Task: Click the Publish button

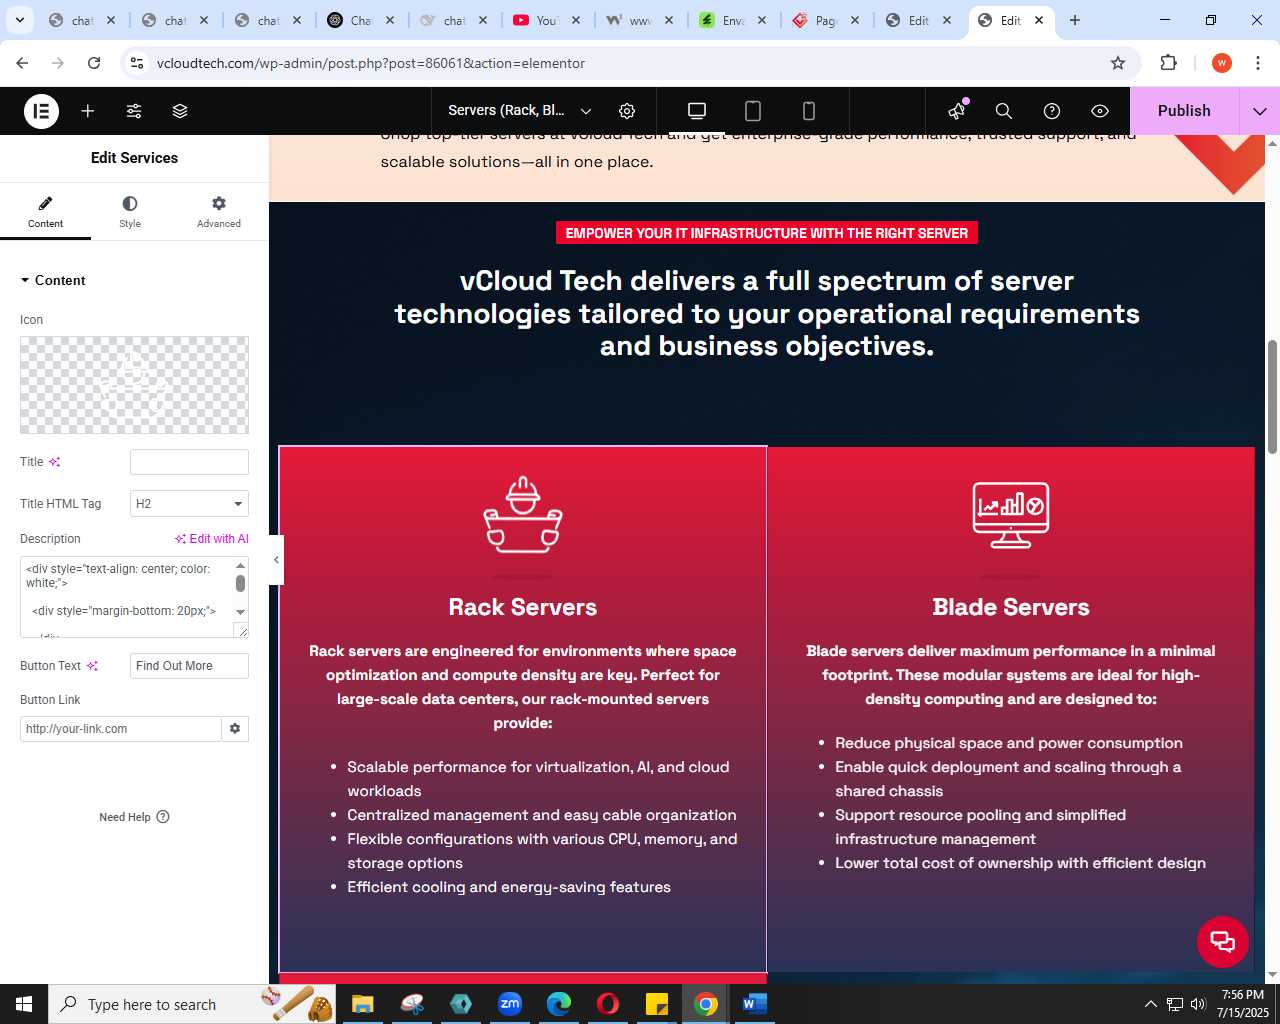Action: click(1184, 111)
